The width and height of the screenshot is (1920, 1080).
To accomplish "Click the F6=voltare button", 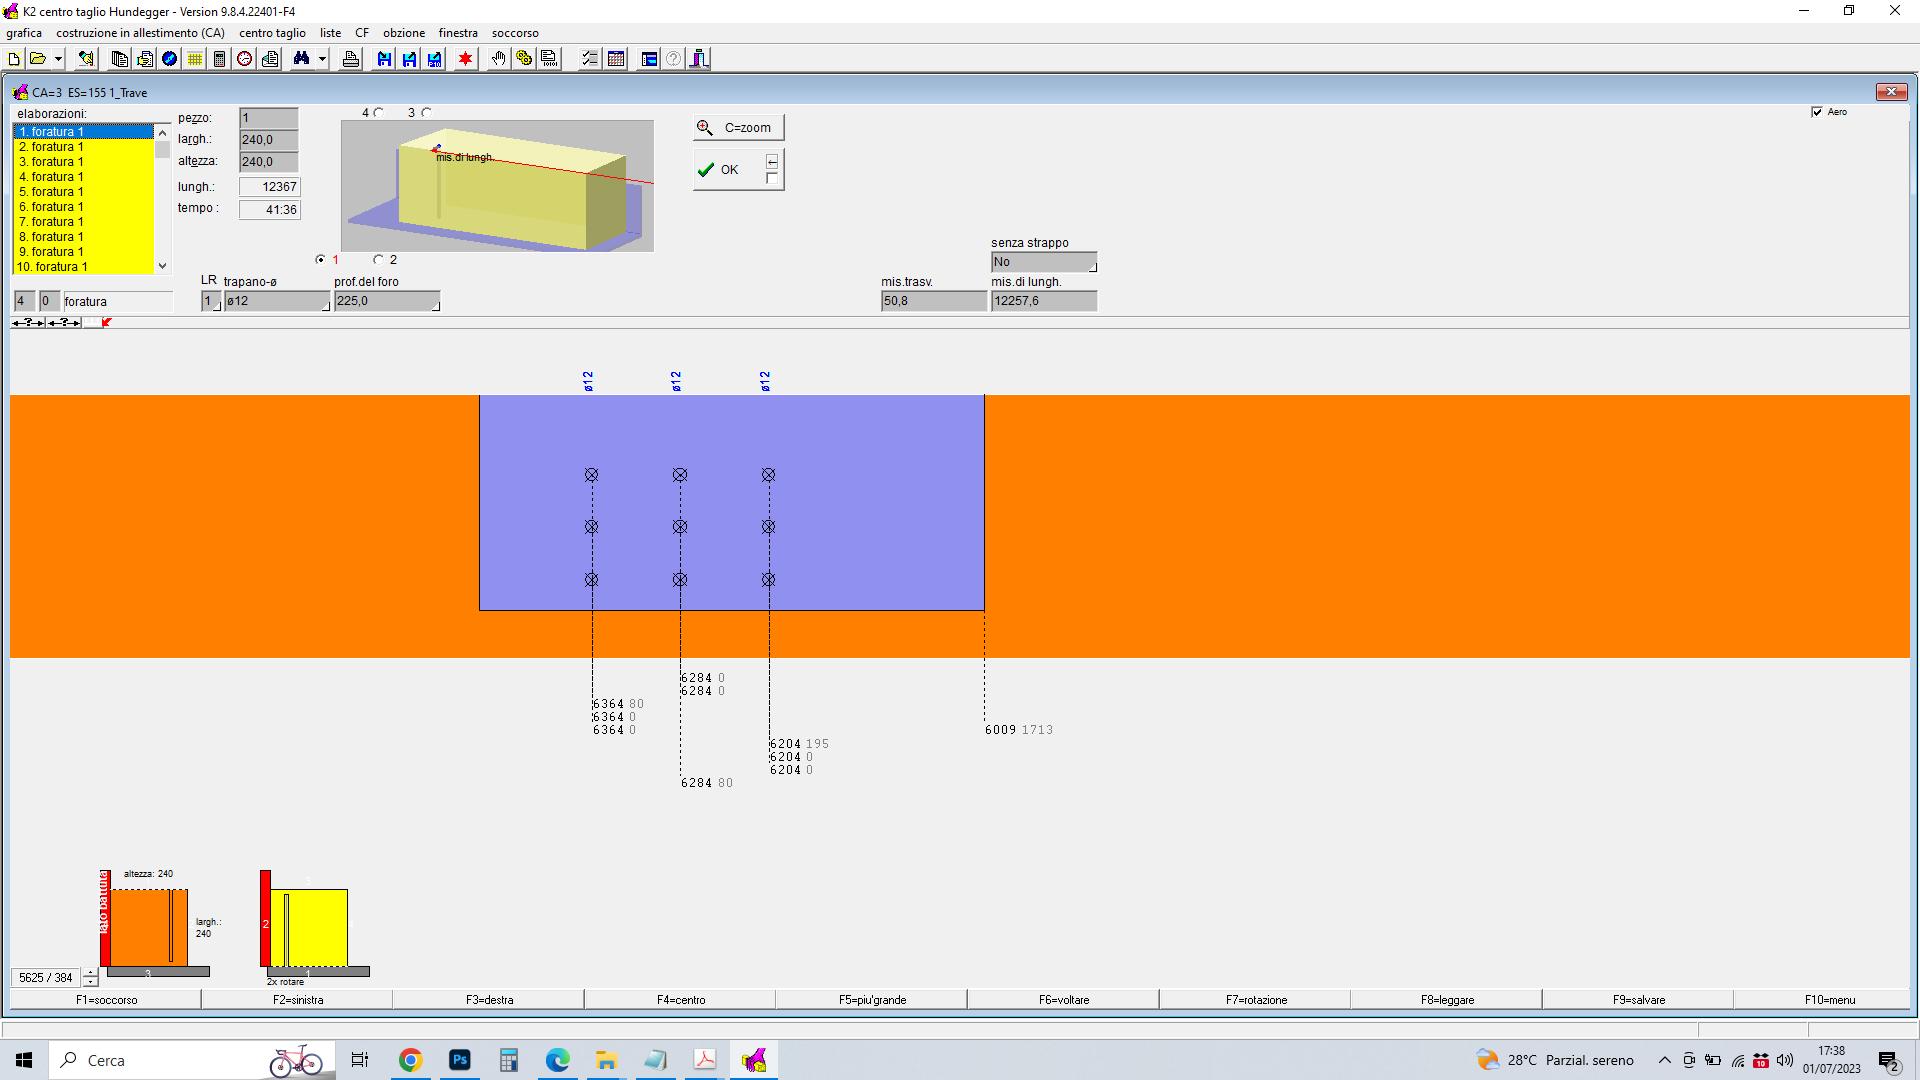I will [x=1063, y=1000].
